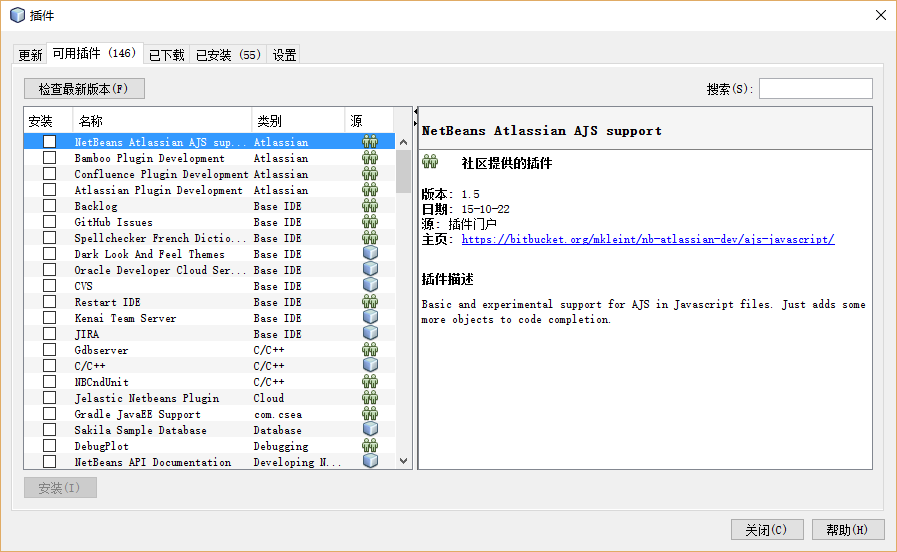Screen dimensions: 897x552
Task: Click scrollbar down arrow in plugin list
Action: tap(404, 461)
